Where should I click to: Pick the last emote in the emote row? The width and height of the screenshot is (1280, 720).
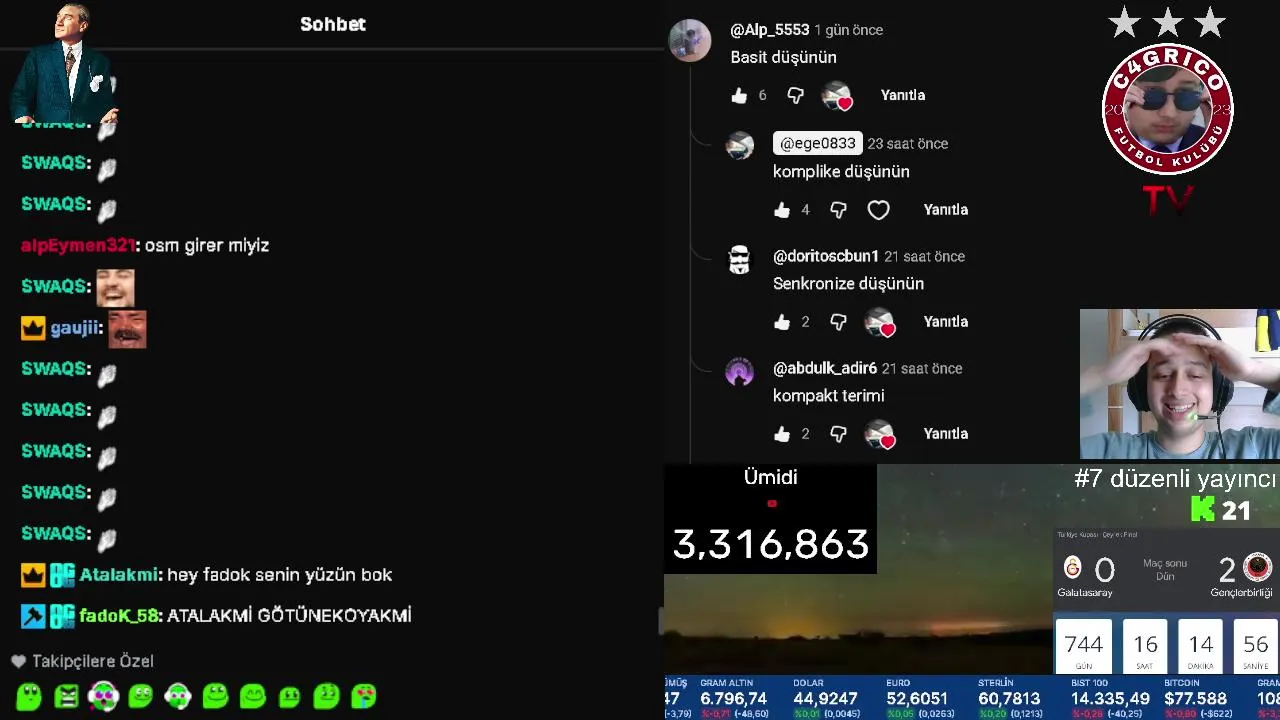tap(363, 696)
